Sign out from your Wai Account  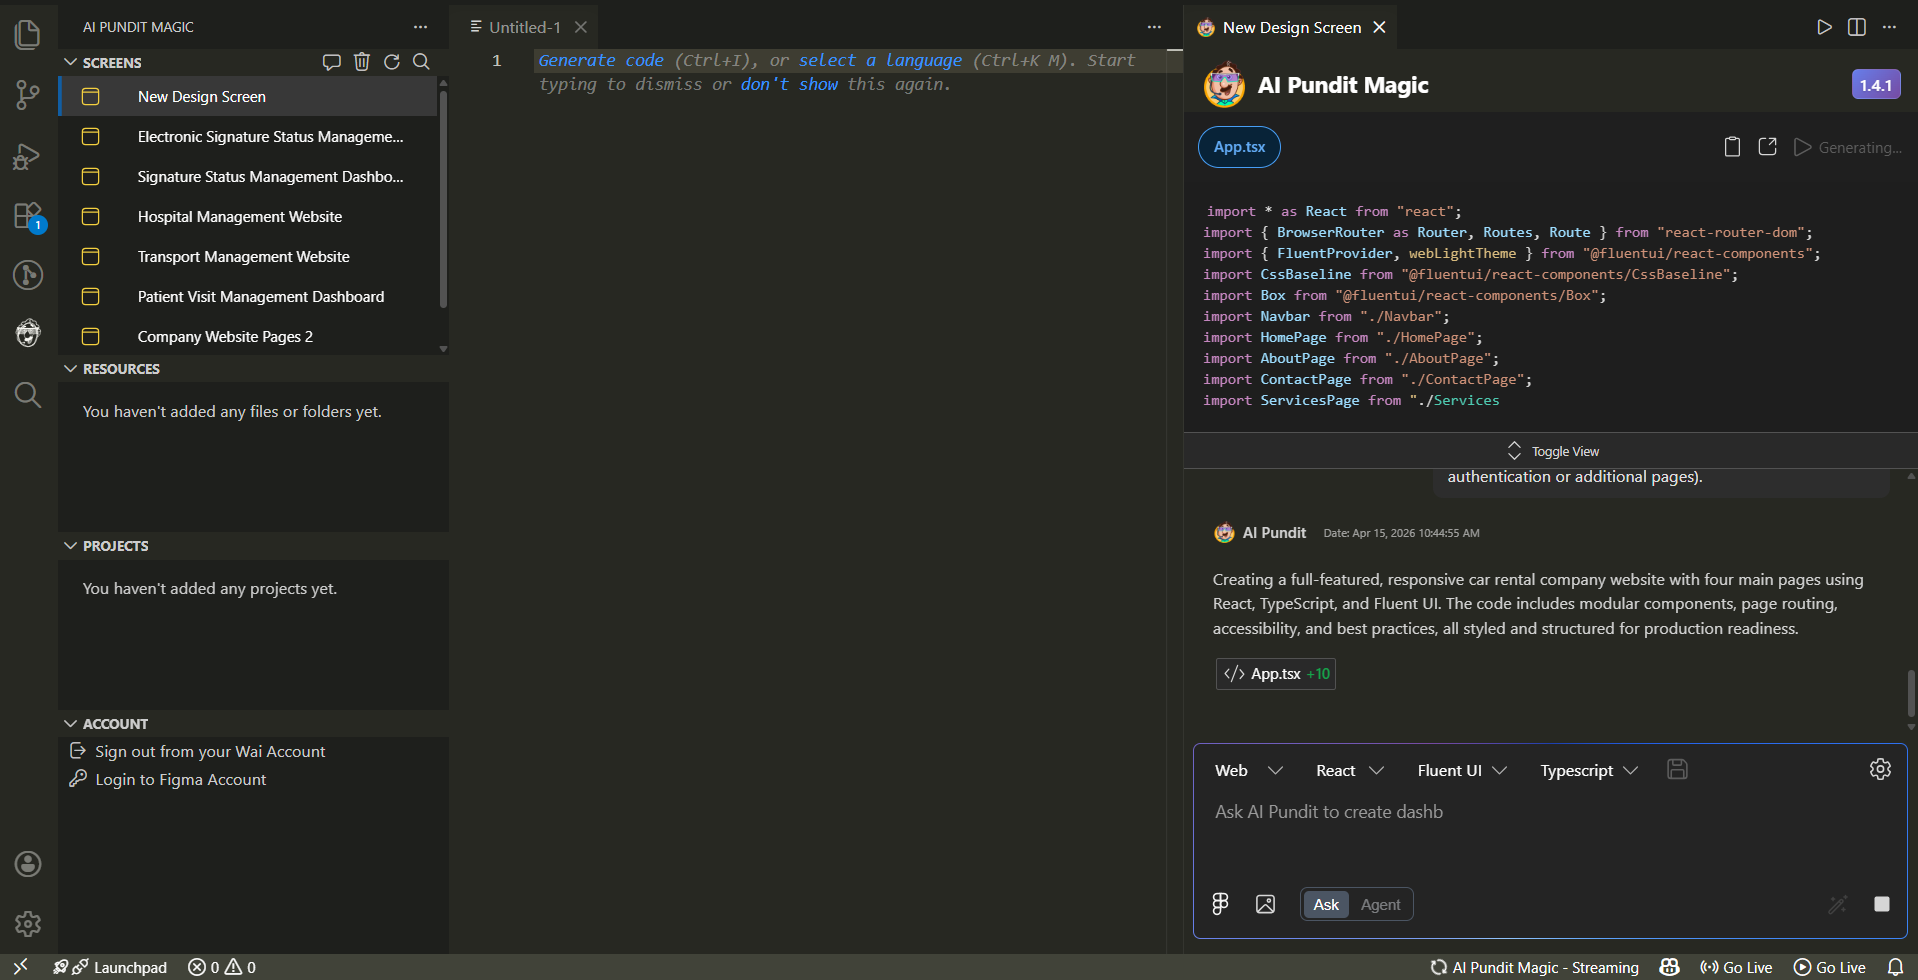pos(210,751)
